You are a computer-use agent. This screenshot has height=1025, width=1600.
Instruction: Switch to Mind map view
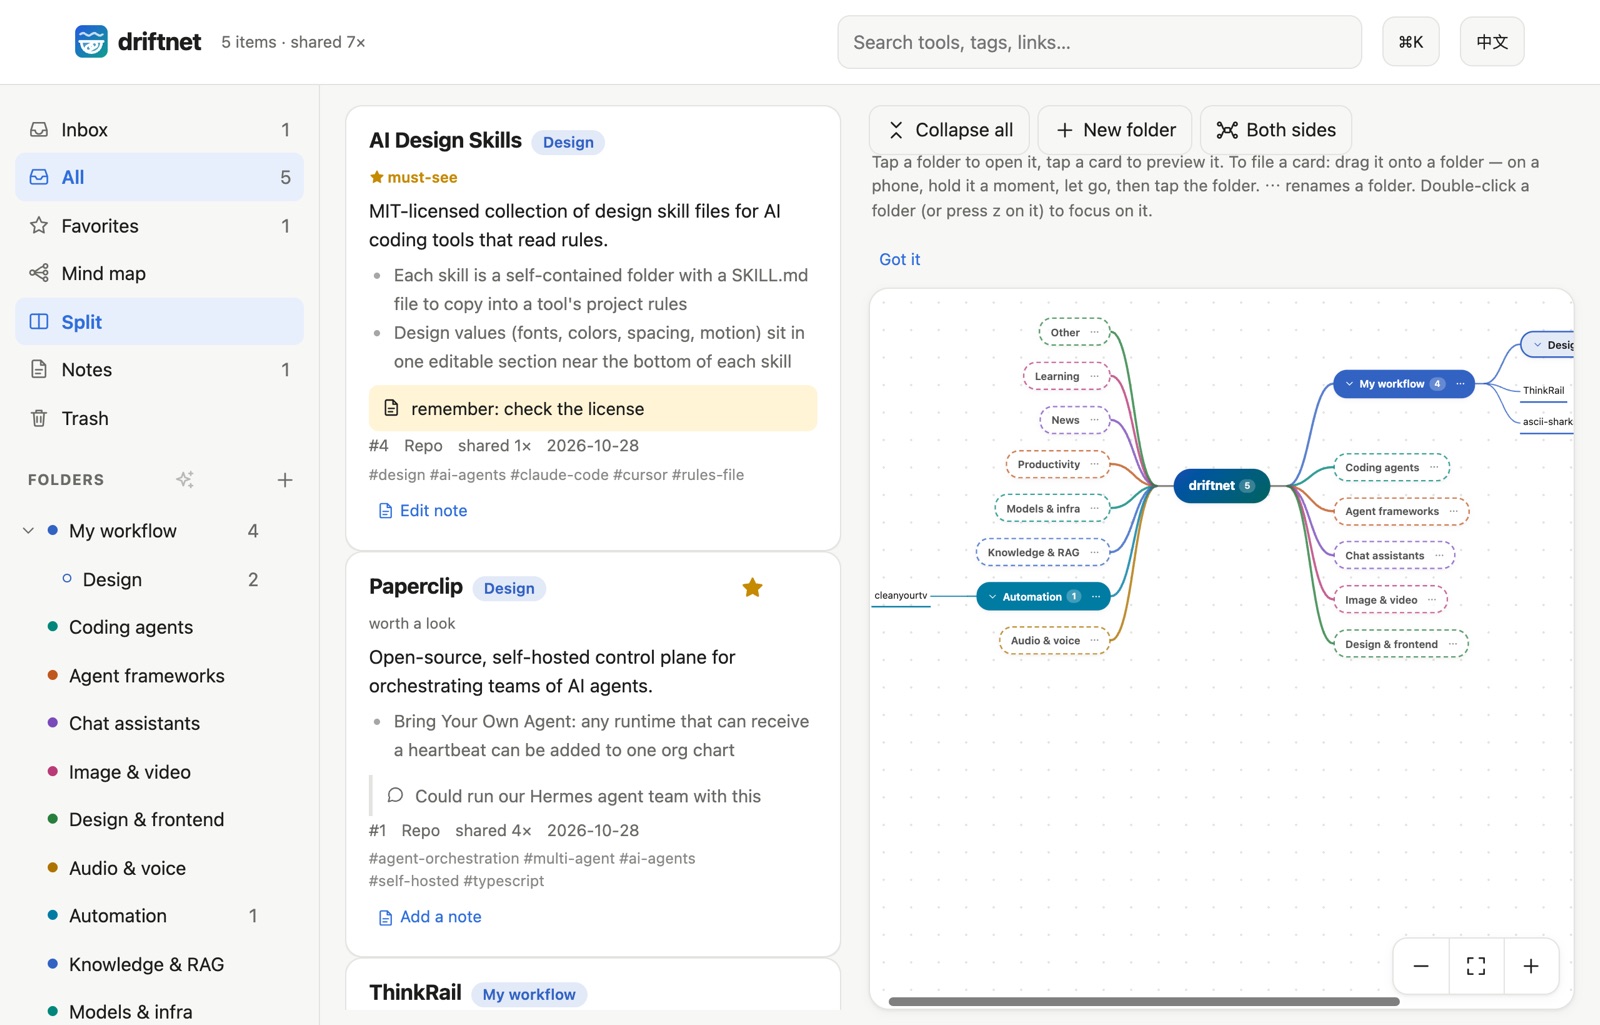coord(159,273)
